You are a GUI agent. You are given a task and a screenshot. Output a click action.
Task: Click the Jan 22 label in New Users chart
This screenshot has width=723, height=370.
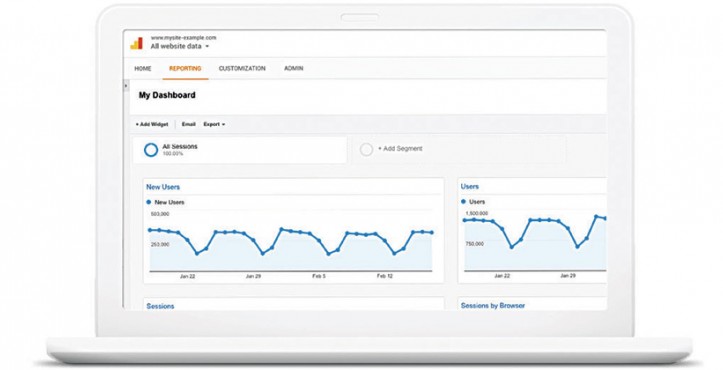pos(187,276)
